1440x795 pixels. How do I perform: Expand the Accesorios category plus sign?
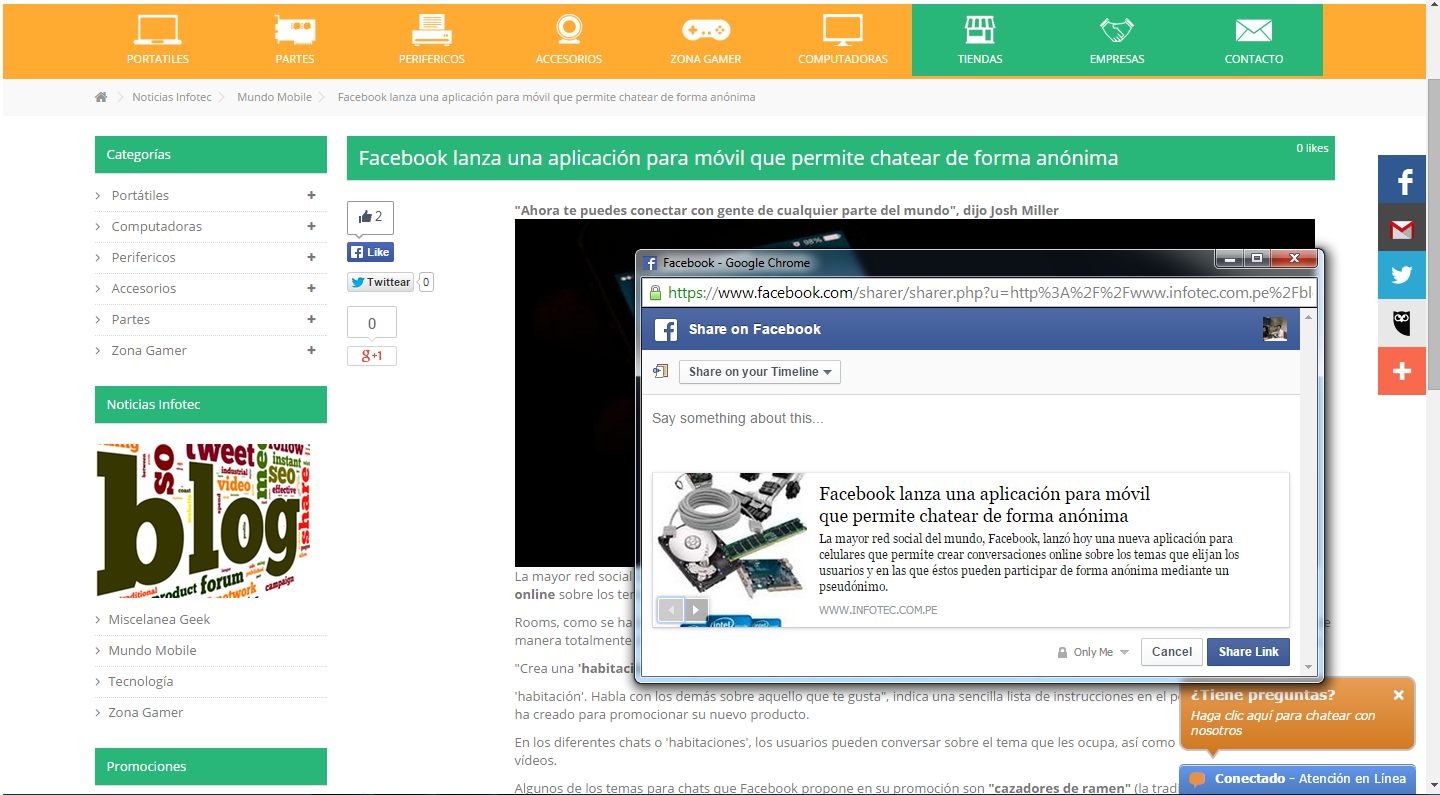pyautogui.click(x=312, y=288)
